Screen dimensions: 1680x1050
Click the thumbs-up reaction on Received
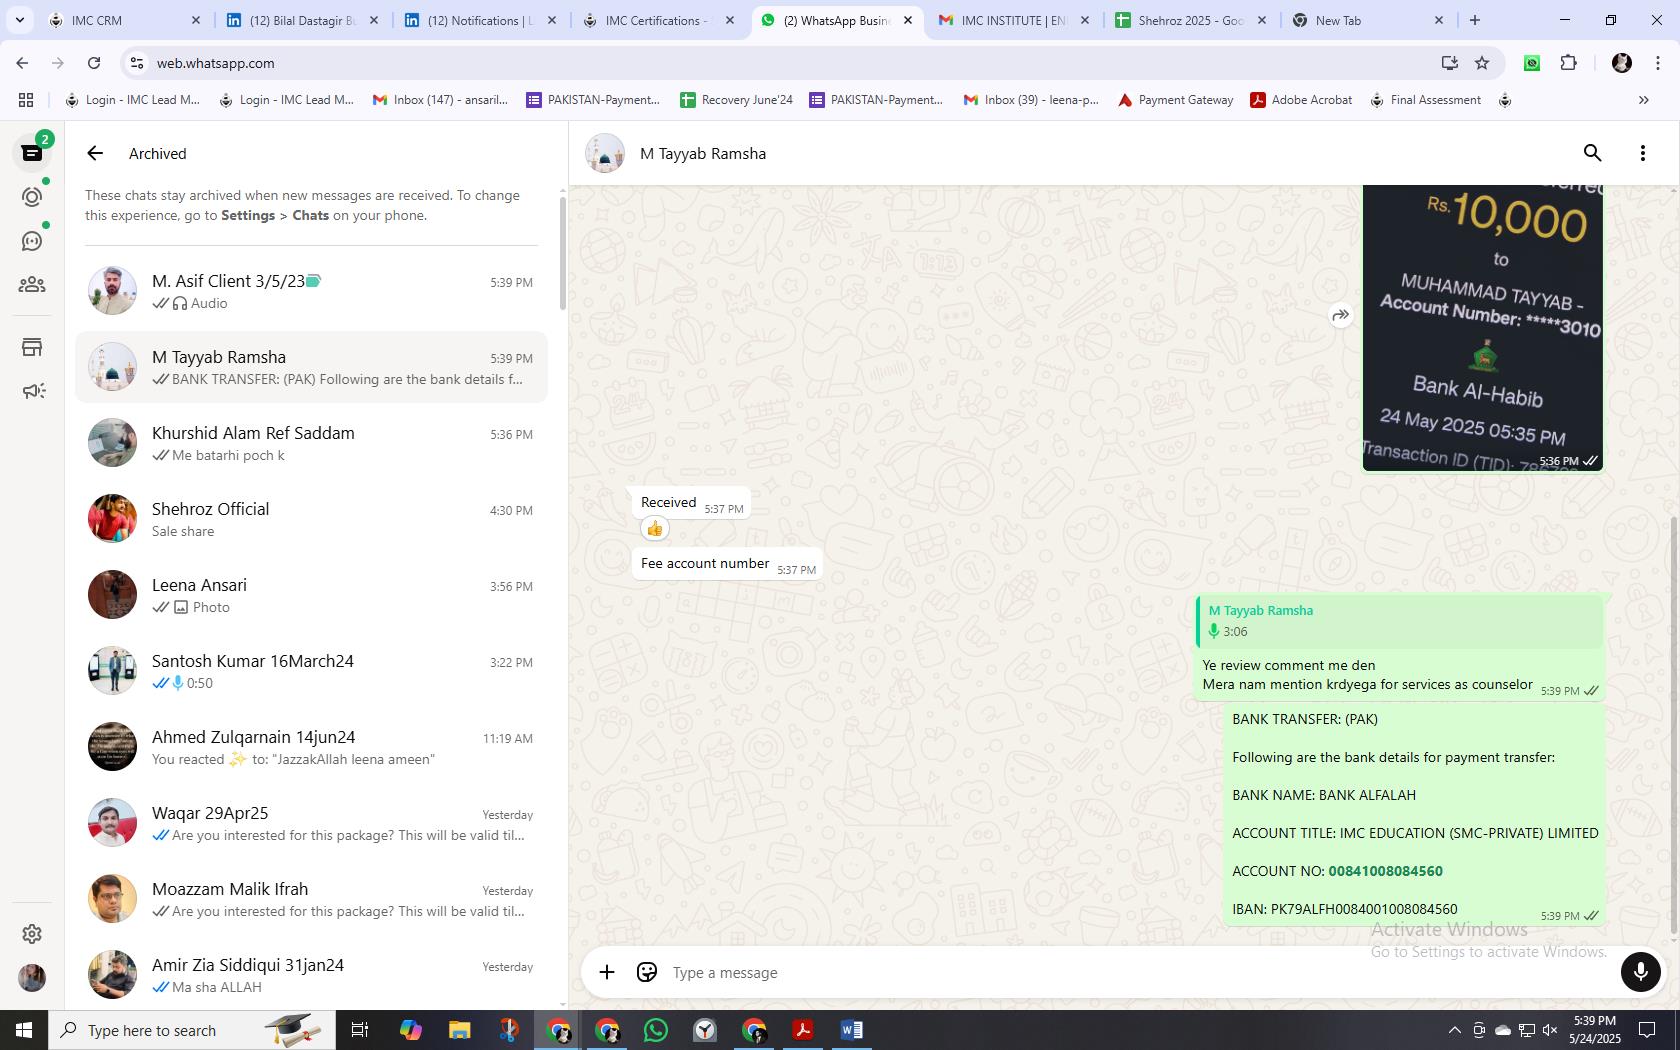coord(655,528)
